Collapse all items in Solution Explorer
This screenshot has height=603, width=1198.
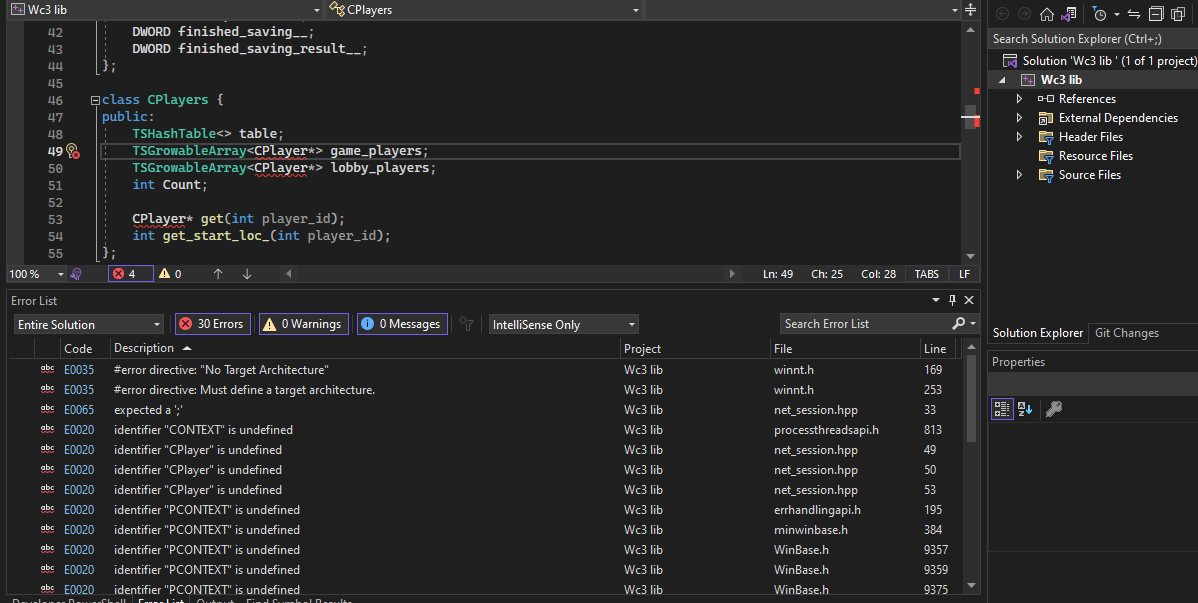(1155, 14)
